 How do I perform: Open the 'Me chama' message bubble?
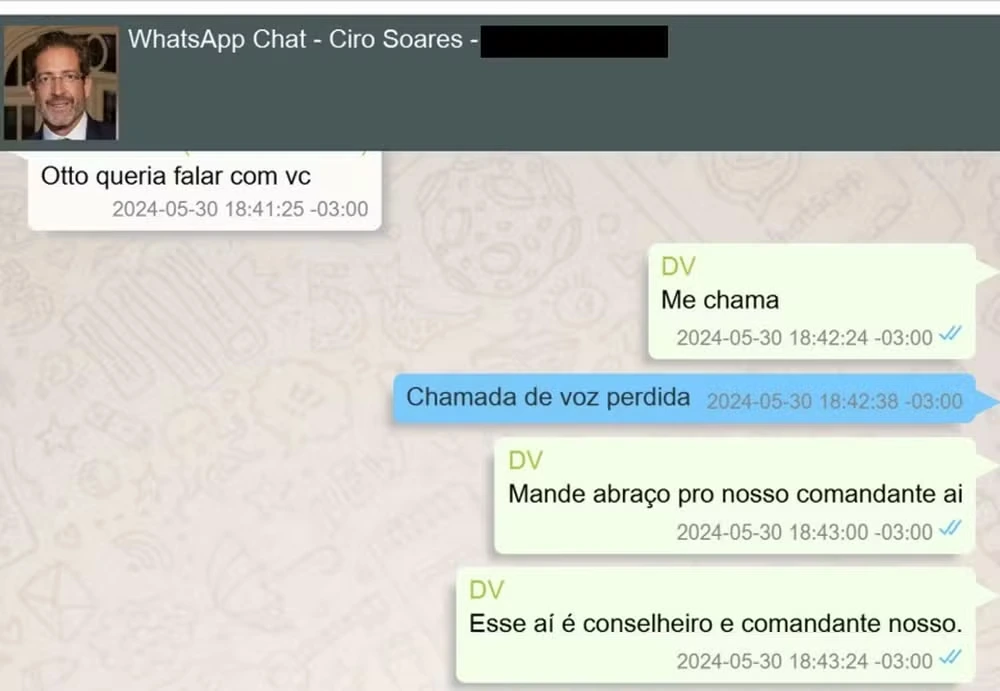(811, 302)
